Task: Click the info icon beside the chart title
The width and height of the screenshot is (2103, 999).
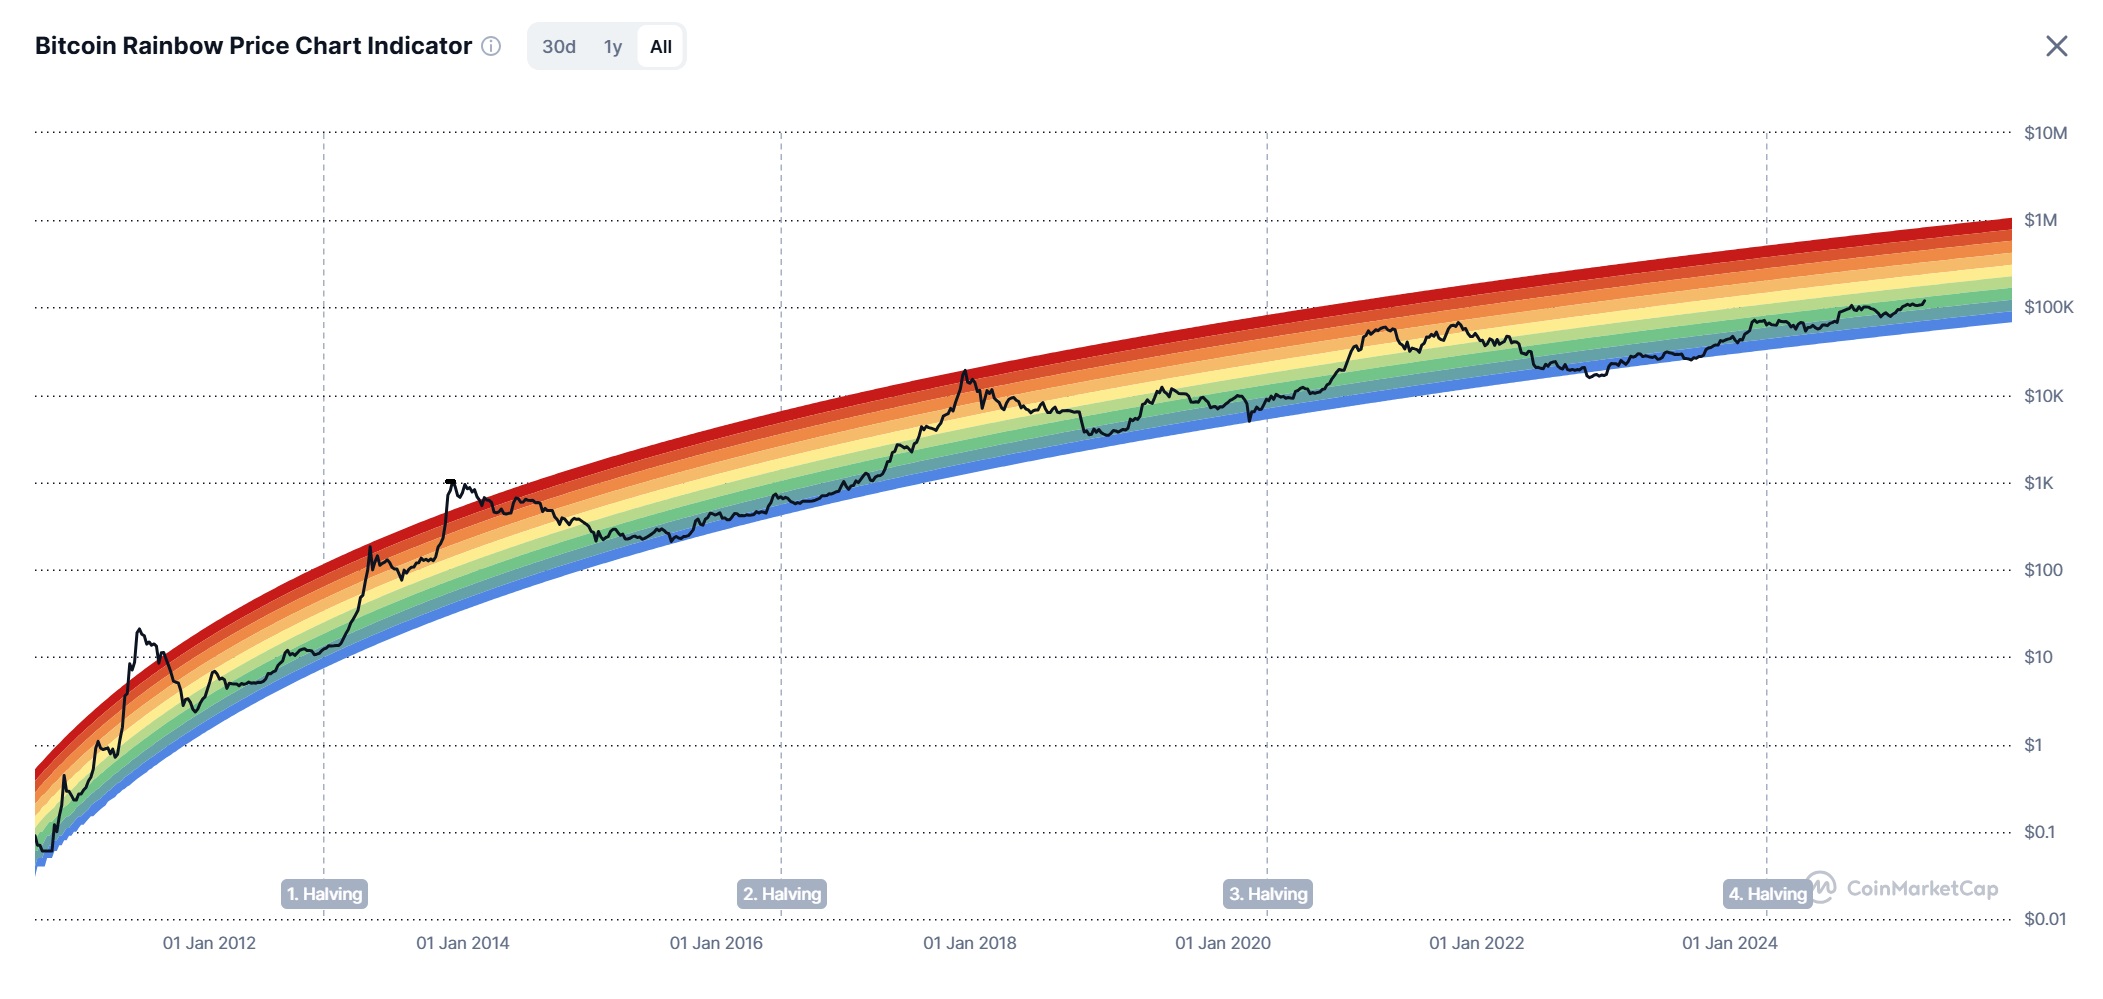Action: [x=491, y=46]
